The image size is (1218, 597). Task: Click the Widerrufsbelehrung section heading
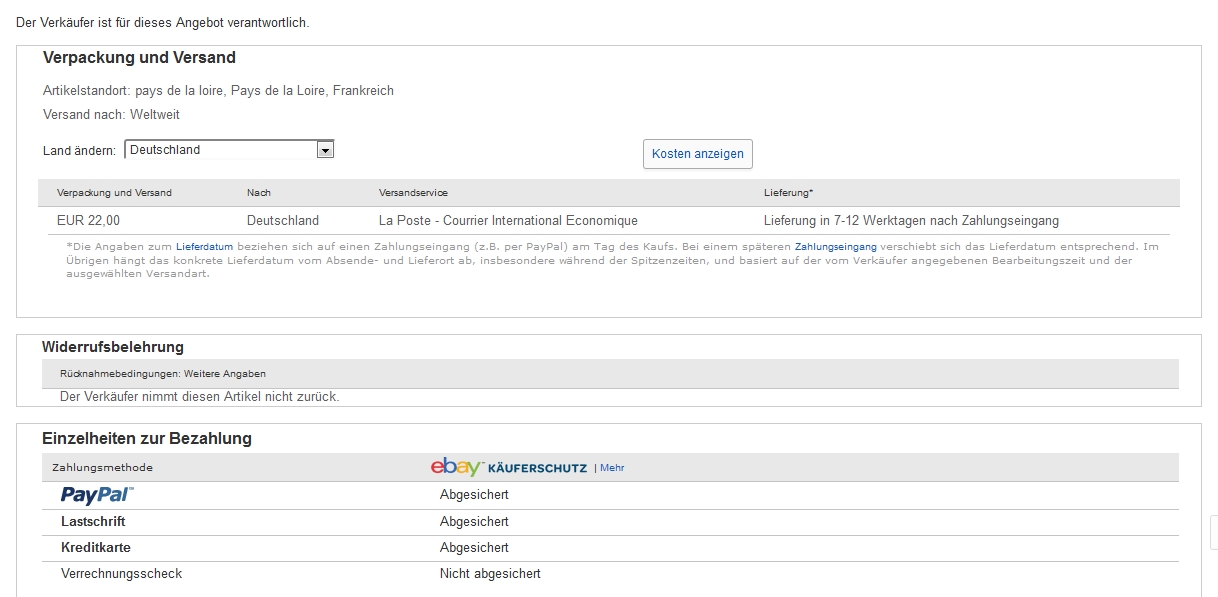[113, 347]
